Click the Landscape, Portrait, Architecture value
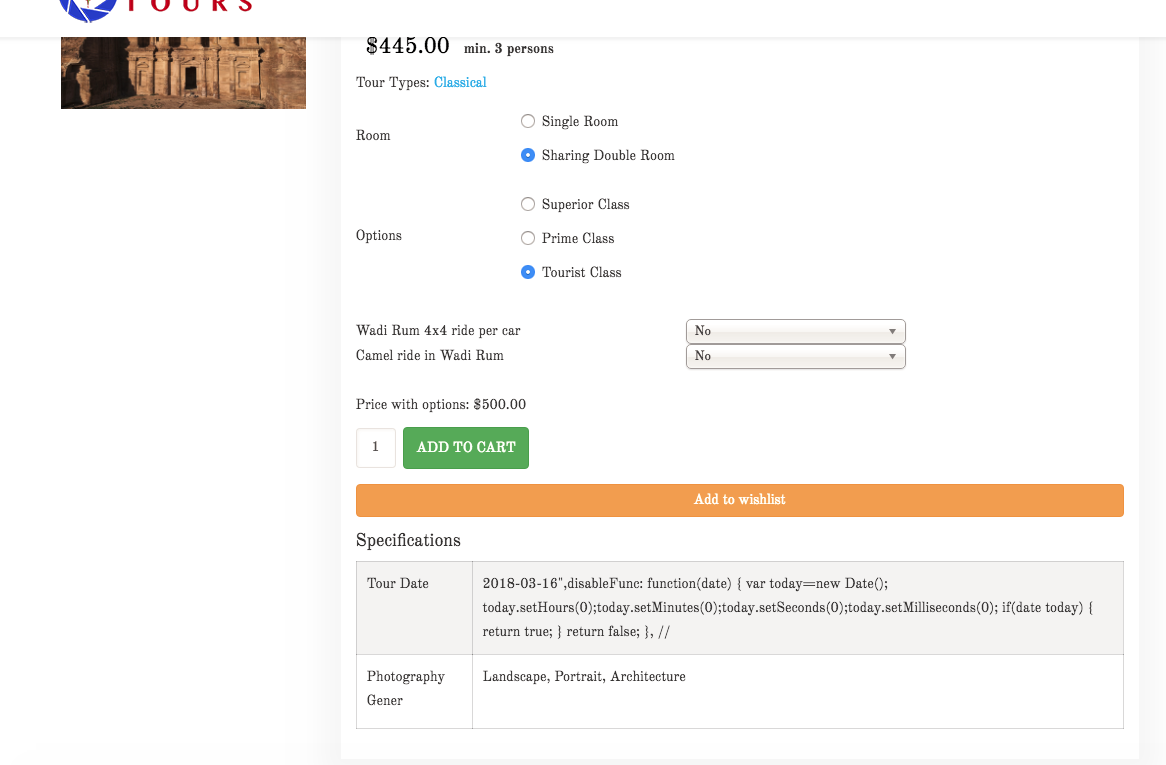 584,677
